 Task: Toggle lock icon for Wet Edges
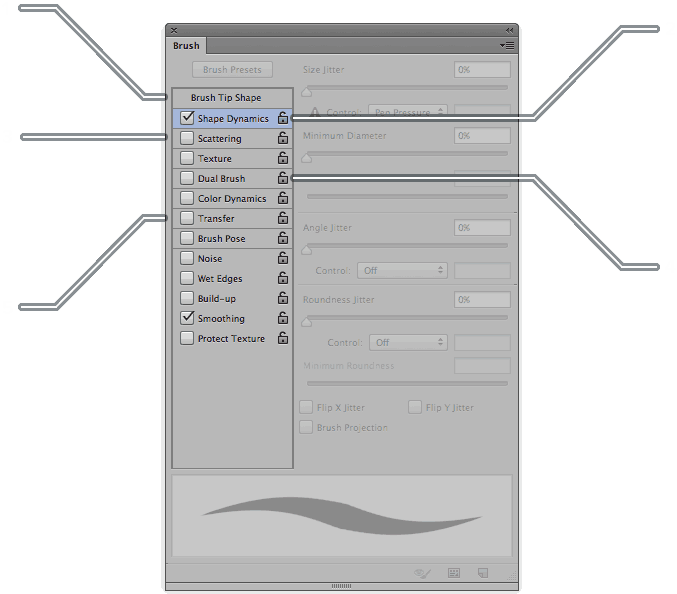point(283,278)
